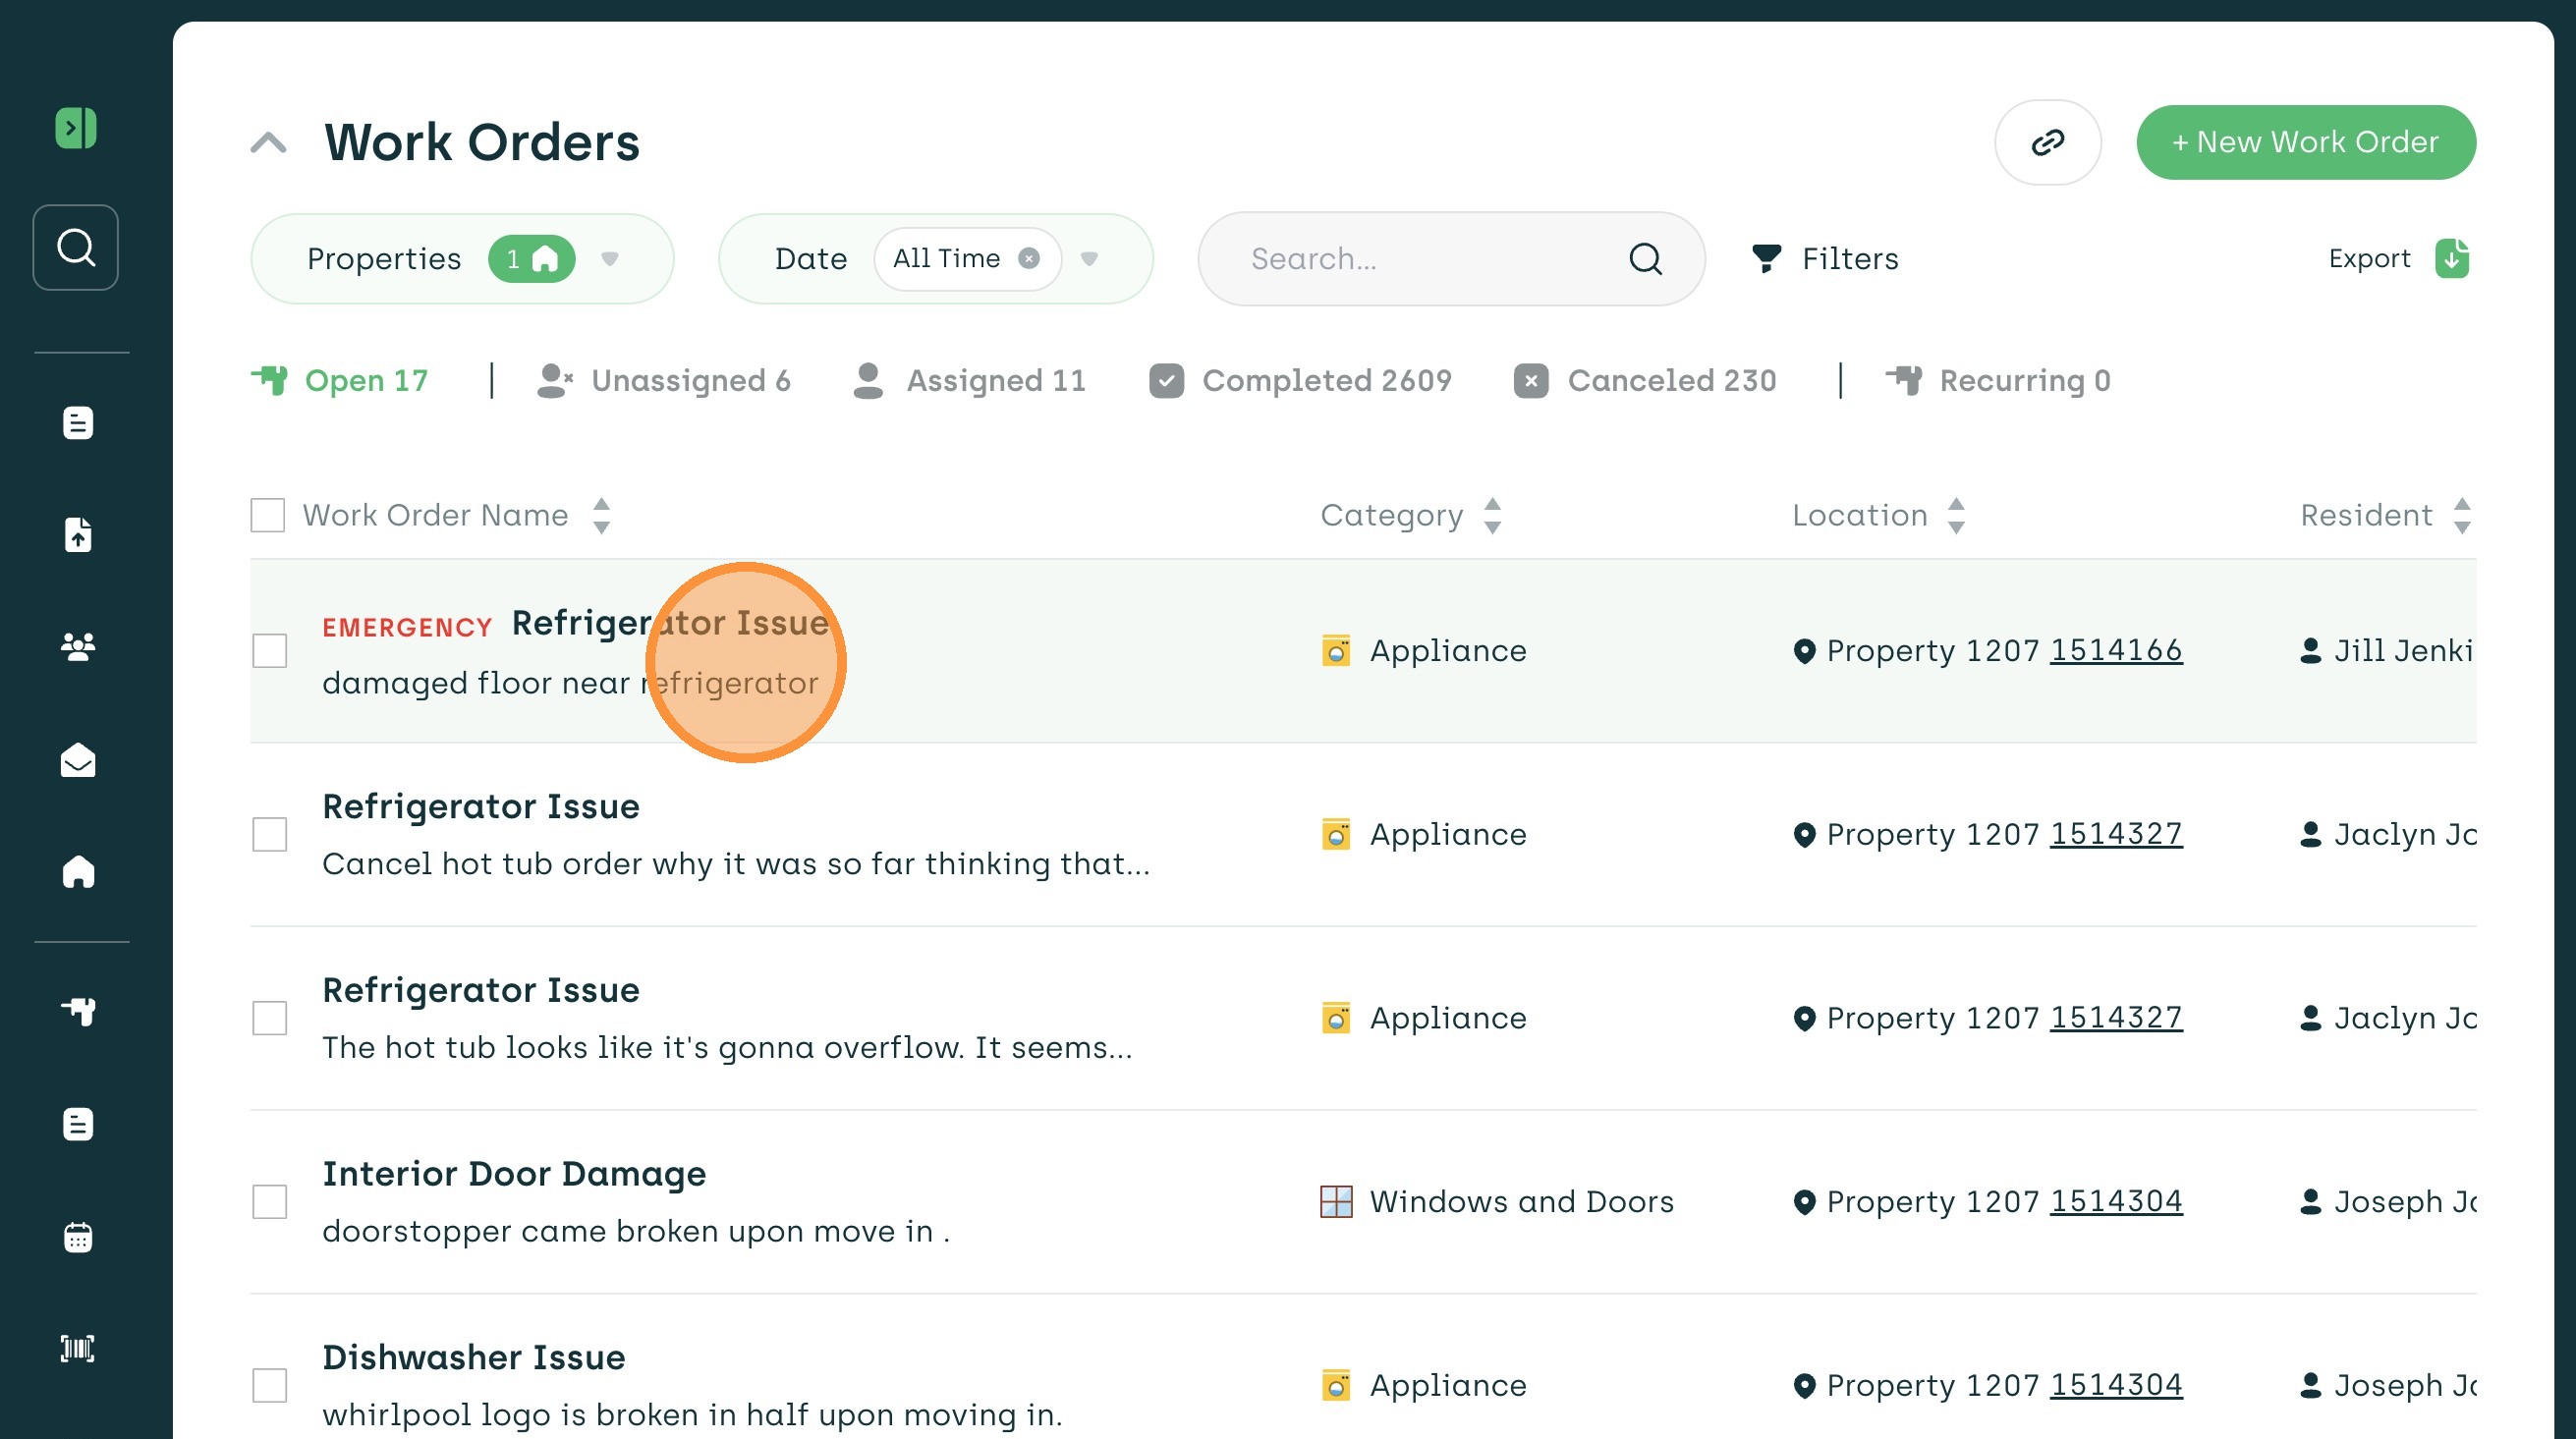
Task: Open the calendar icon in sidebar
Action: [x=77, y=1237]
